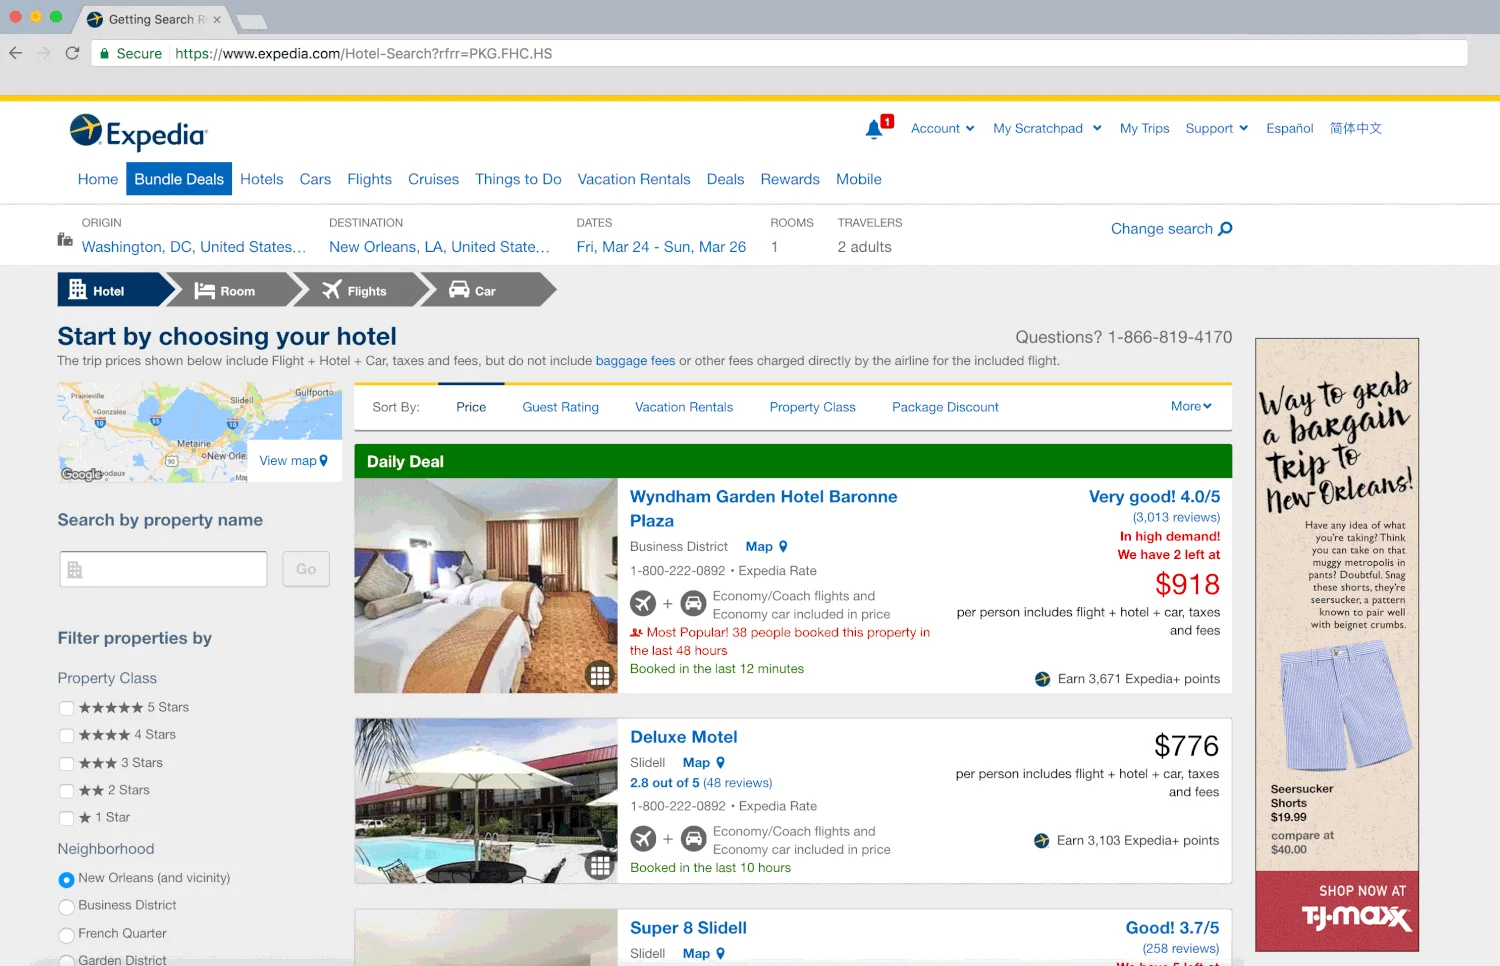This screenshot has height=966, width=1500.
Task: Click the Deluxe Motel pool photo
Action: (x=486, y=801)
